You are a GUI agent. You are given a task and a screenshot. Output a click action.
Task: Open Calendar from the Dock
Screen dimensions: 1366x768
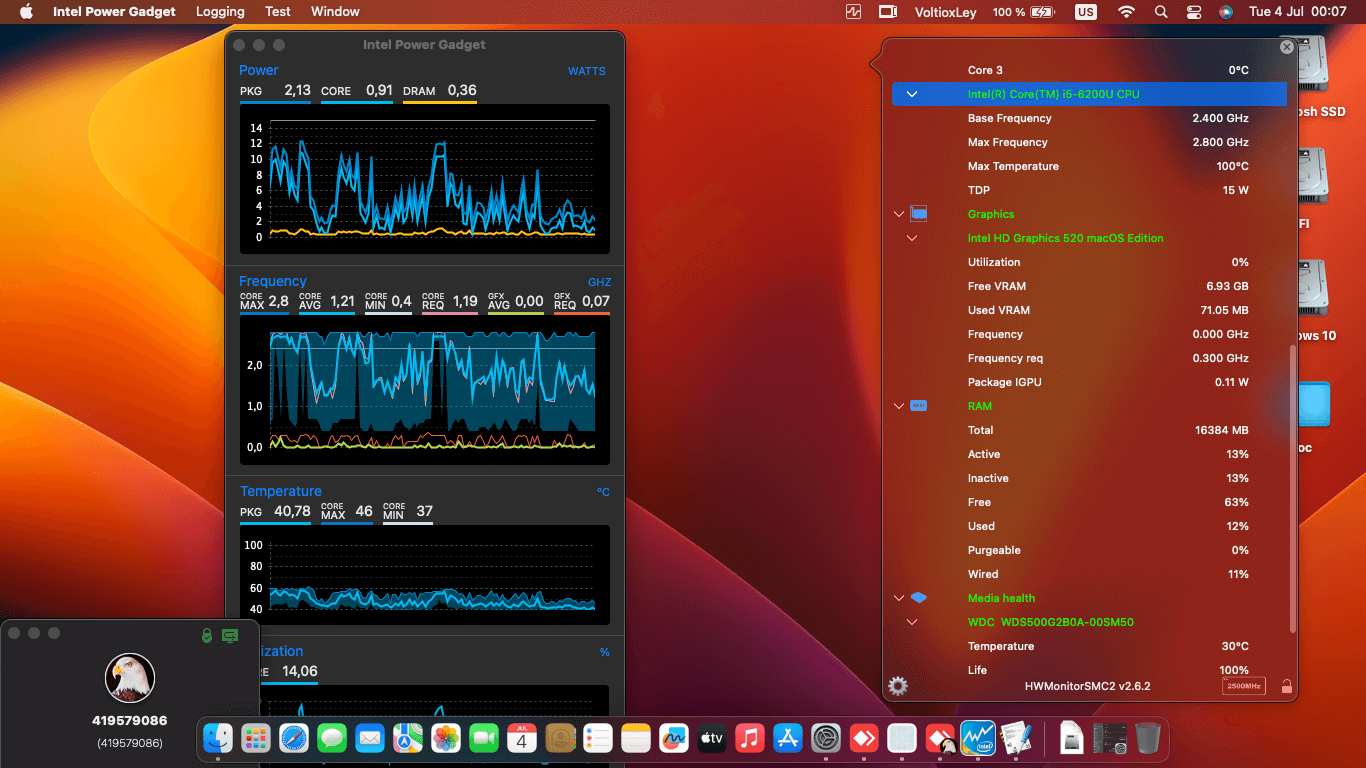(522, 738)
